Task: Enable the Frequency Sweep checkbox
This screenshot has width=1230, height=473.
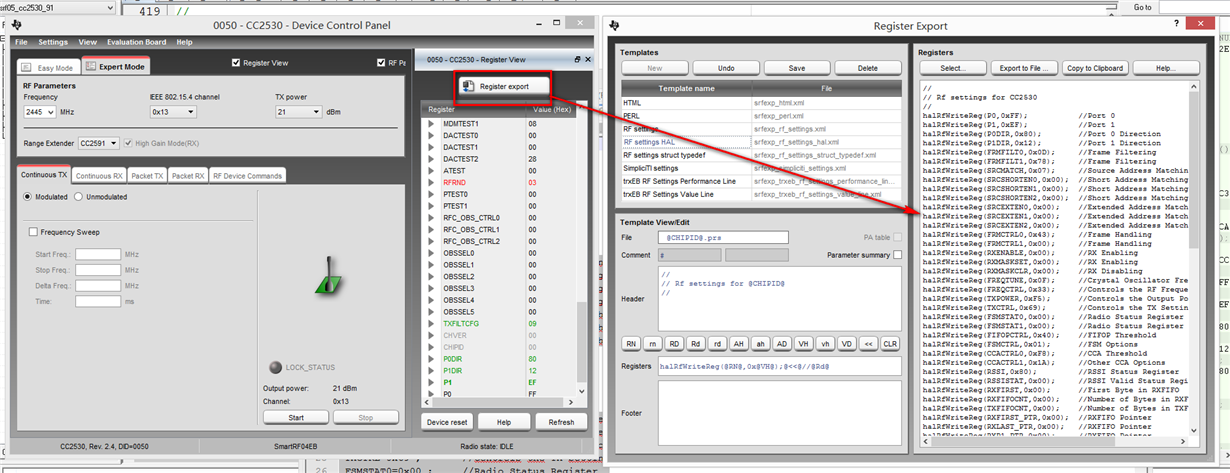Action: tap(33, 232)
